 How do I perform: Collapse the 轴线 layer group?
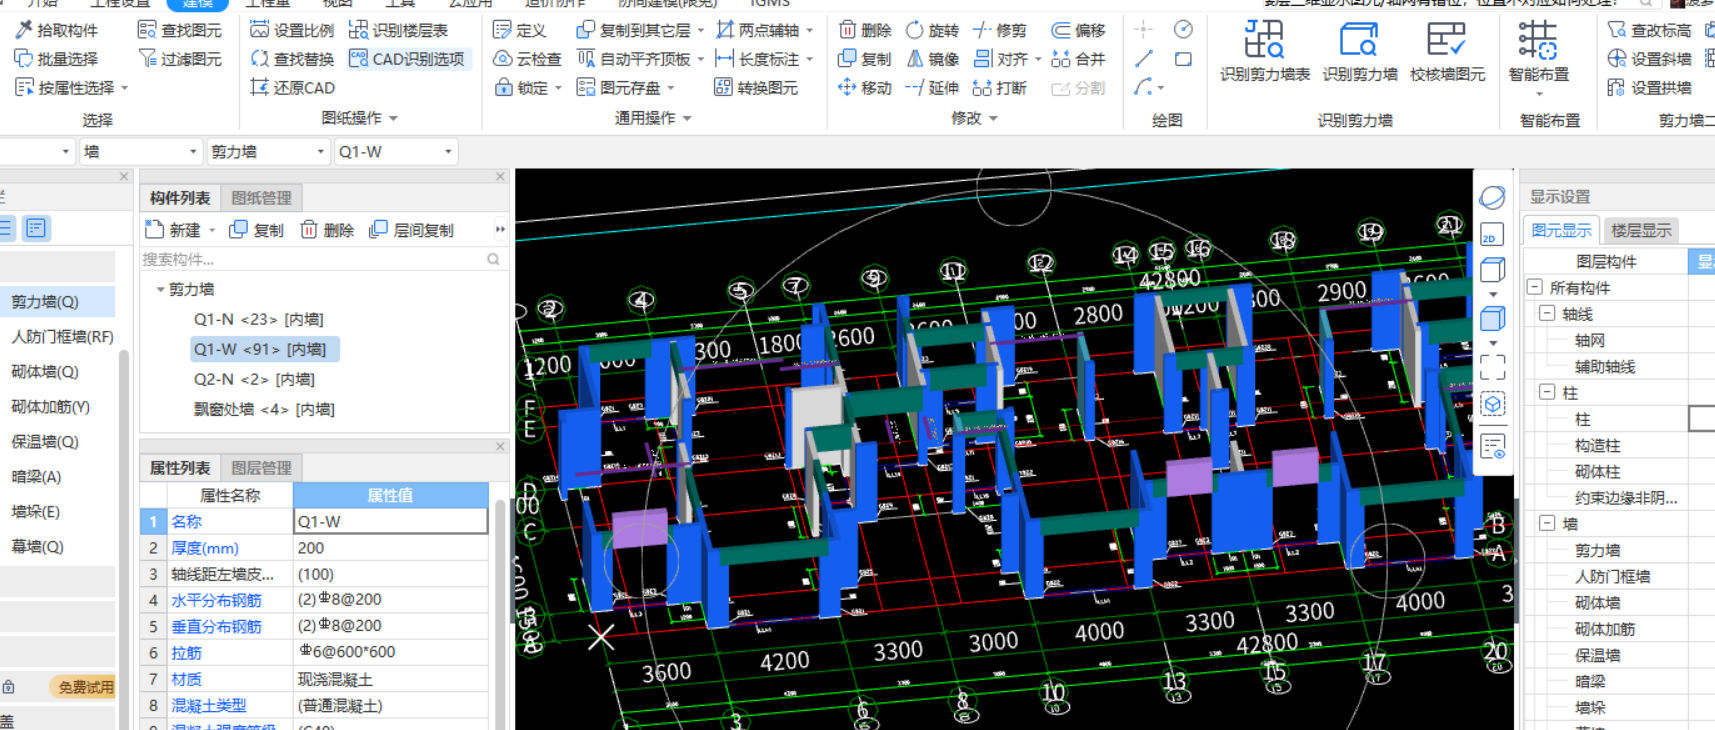coord(1547,314)
